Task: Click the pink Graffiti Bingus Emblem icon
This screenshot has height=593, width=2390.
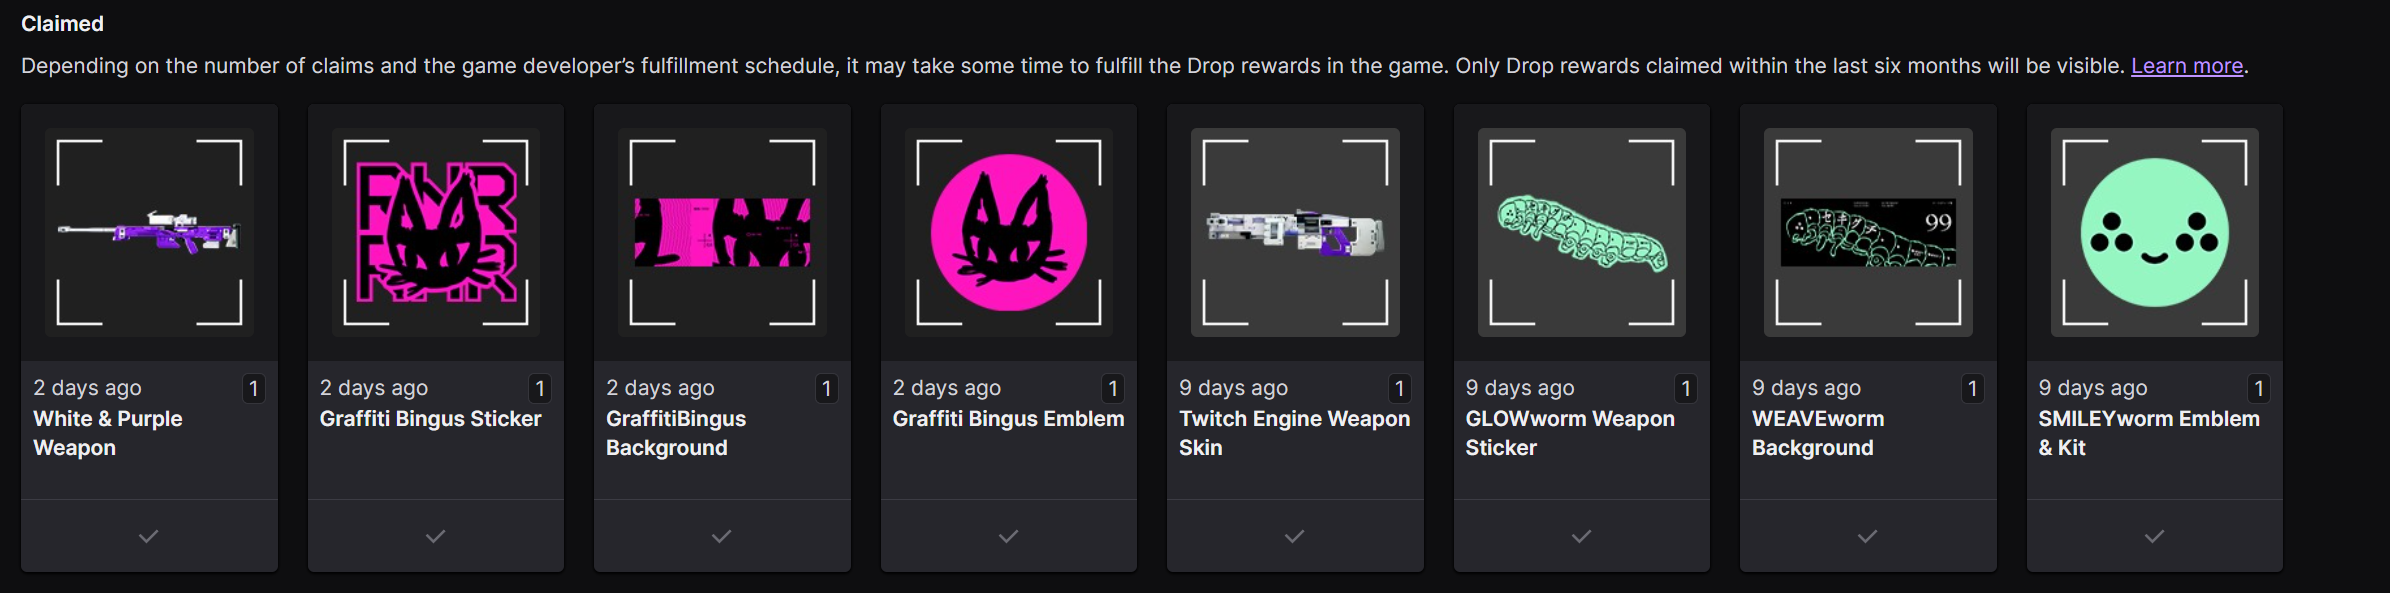Action: (1009, 232)
